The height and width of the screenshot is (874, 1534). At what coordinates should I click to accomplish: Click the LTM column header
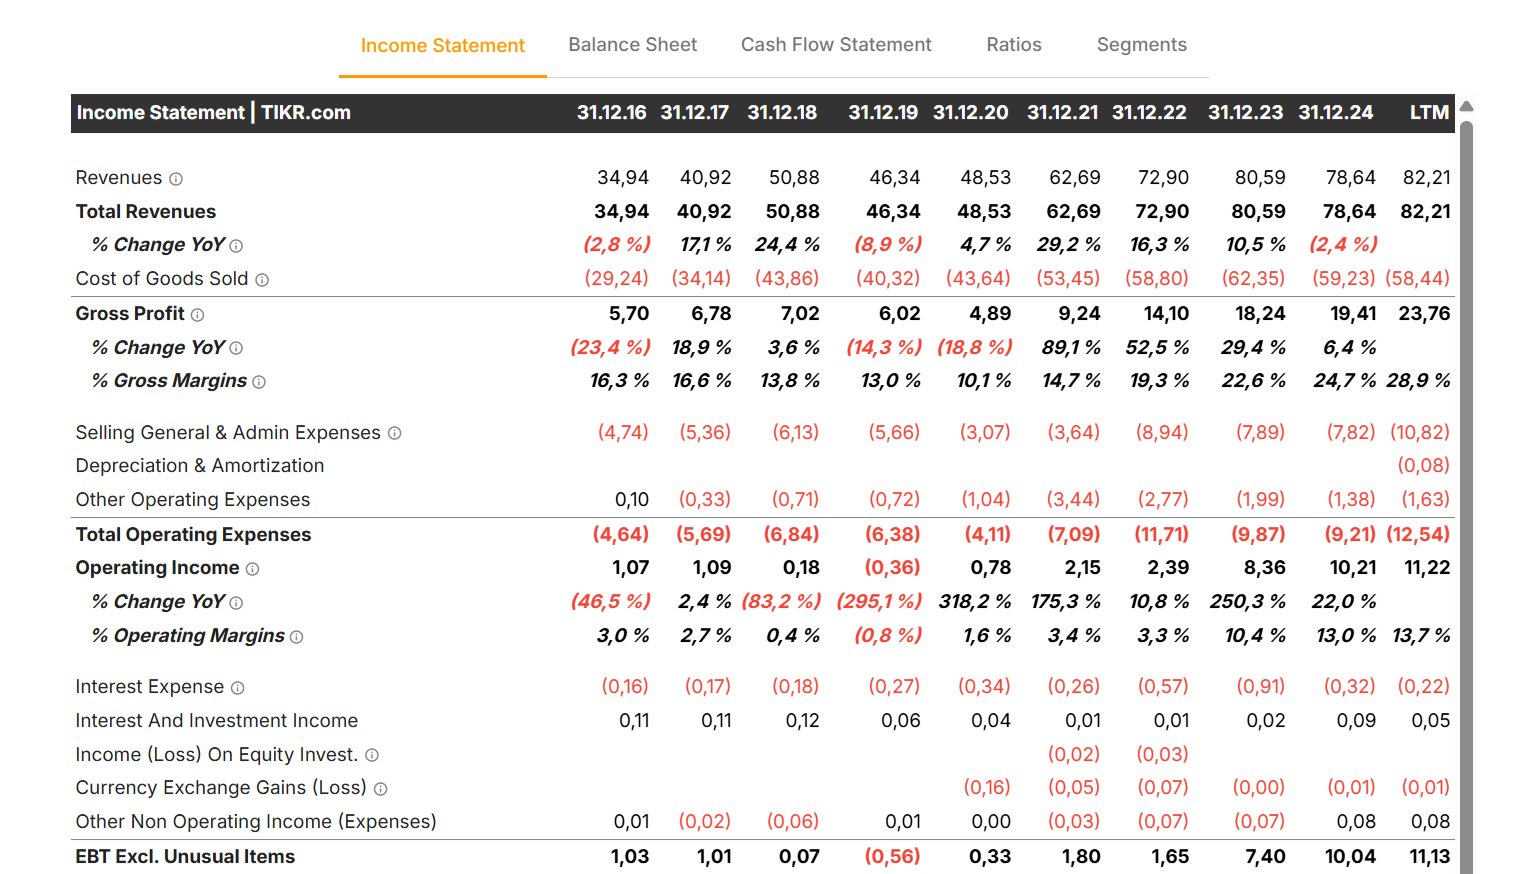pyautogui.click(x=1428, y=113)
